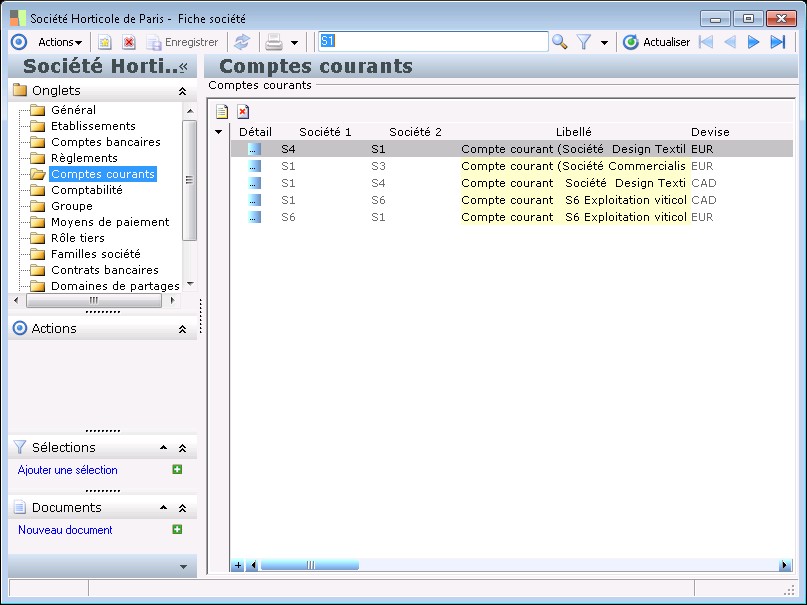Click the new record toolbar icon

[x=104, y=42]
